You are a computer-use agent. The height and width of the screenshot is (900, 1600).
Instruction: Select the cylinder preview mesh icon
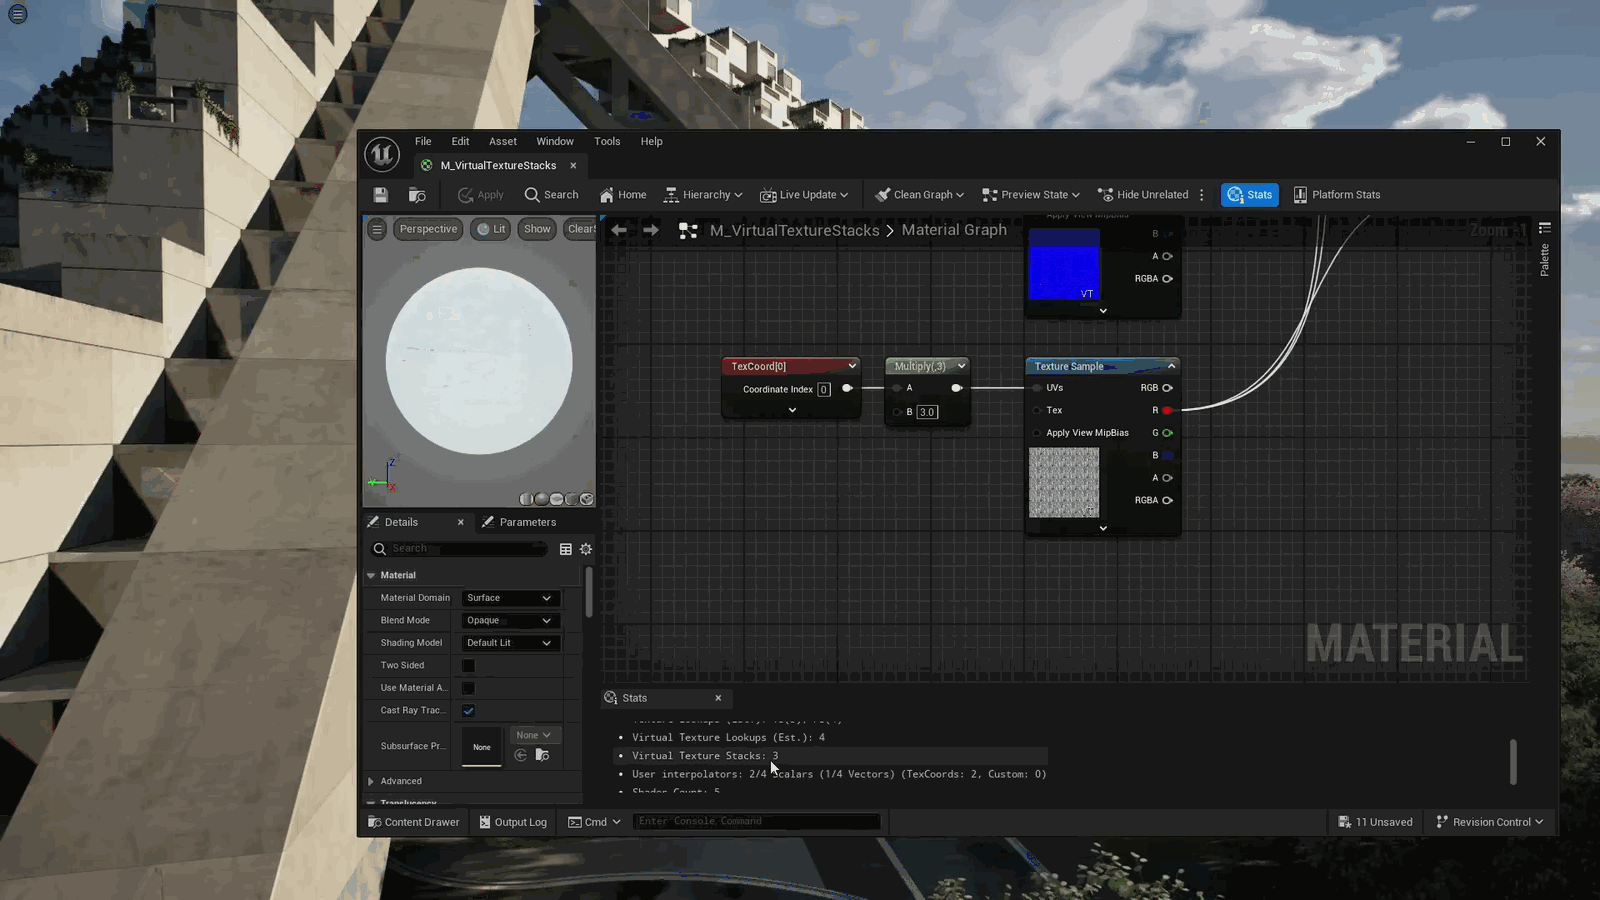click(x=526, y=499)
